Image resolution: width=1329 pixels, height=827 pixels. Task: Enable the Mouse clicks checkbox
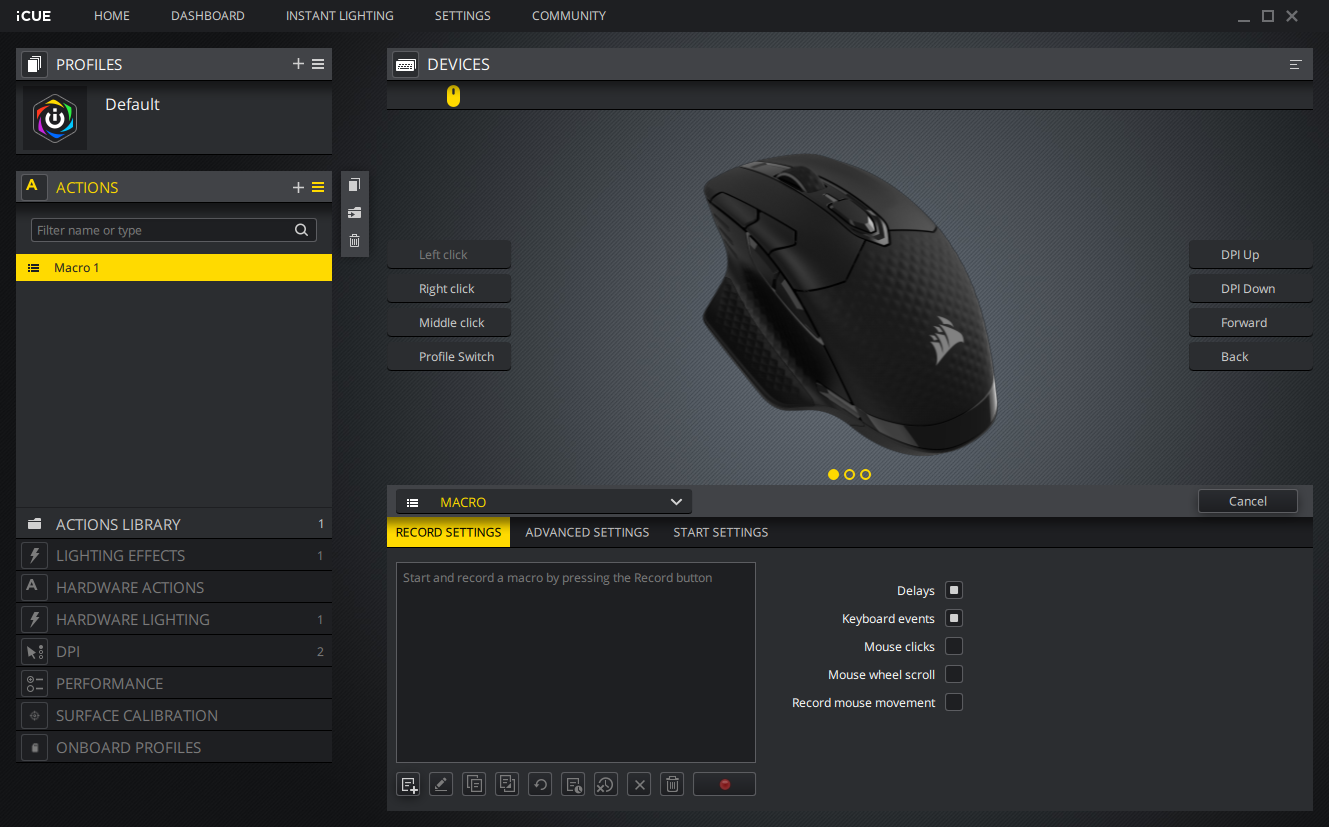tap(954, 646)
